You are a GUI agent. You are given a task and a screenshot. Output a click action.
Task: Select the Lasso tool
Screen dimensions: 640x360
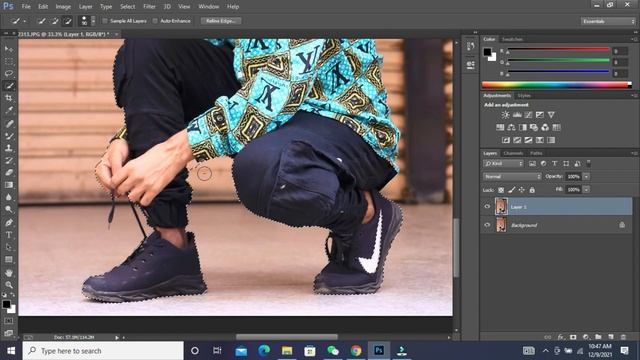[x=9, y=73]
